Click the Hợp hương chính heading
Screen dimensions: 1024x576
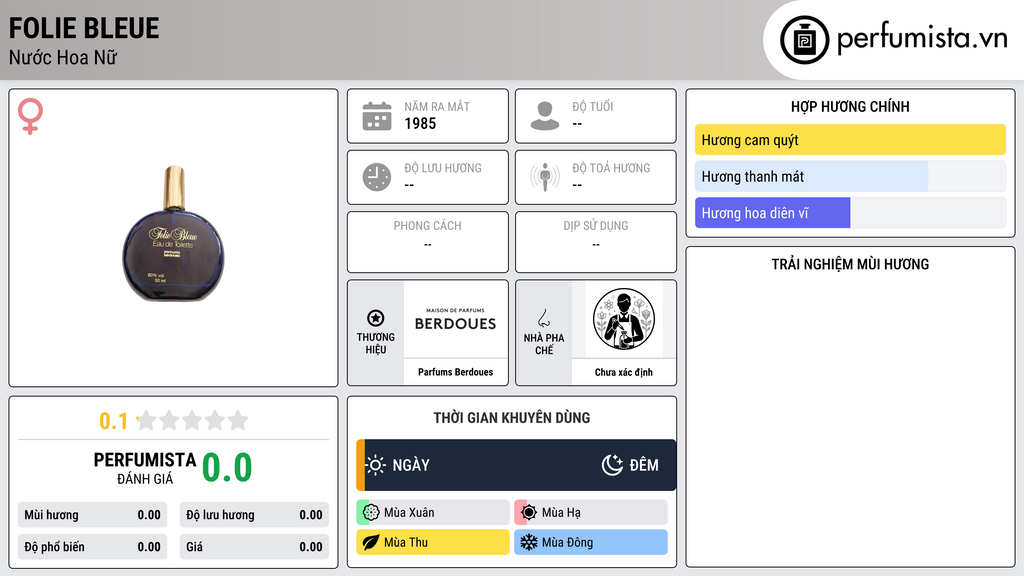click(850, 106)
